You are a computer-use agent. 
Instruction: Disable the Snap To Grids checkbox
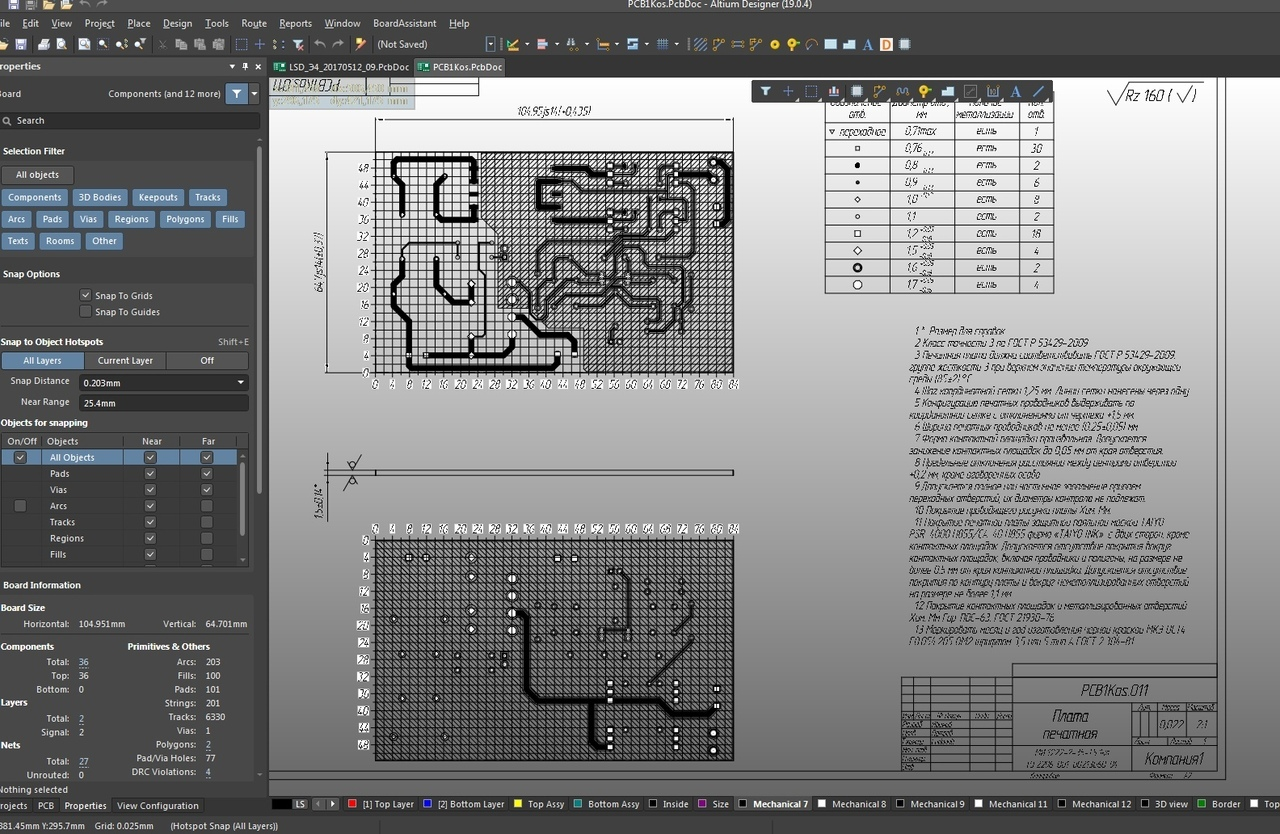(86, 296)
